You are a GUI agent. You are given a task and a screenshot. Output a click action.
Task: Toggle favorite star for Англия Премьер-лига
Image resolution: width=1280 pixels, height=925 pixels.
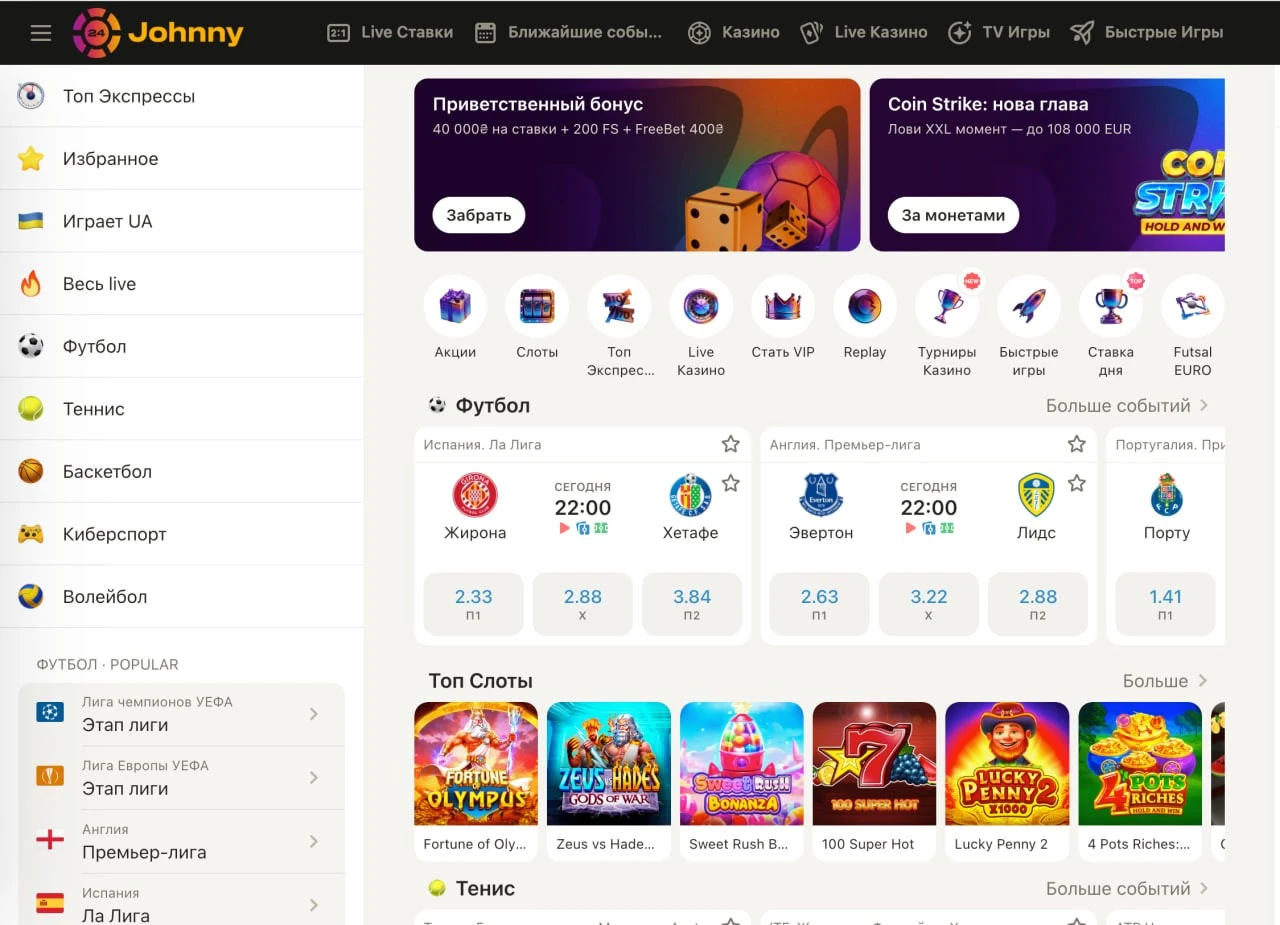tap(1076, 444)
